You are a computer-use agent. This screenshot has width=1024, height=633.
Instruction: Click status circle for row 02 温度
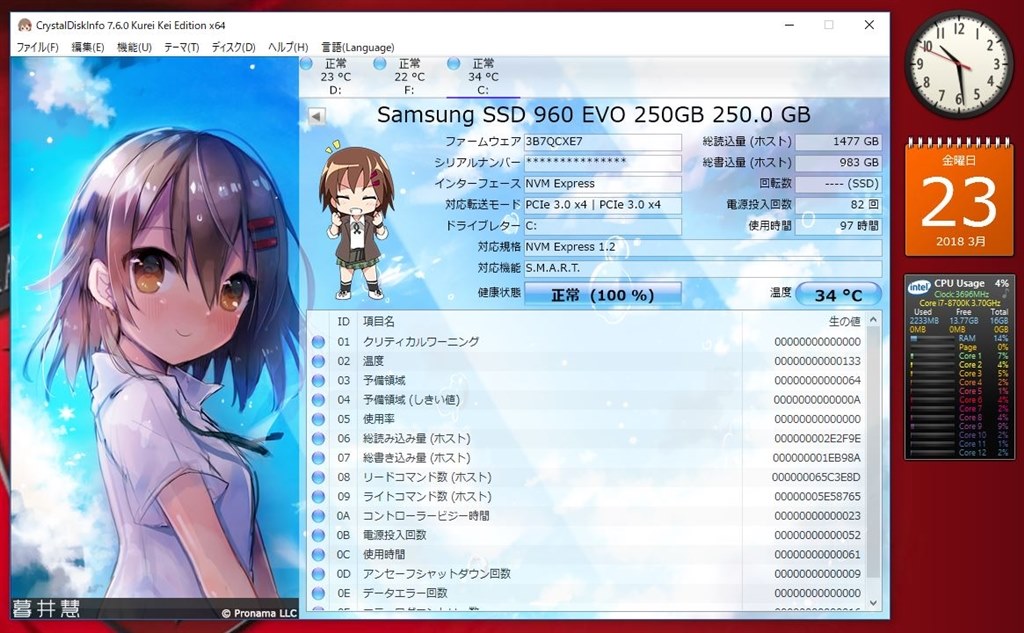[318, 361]
